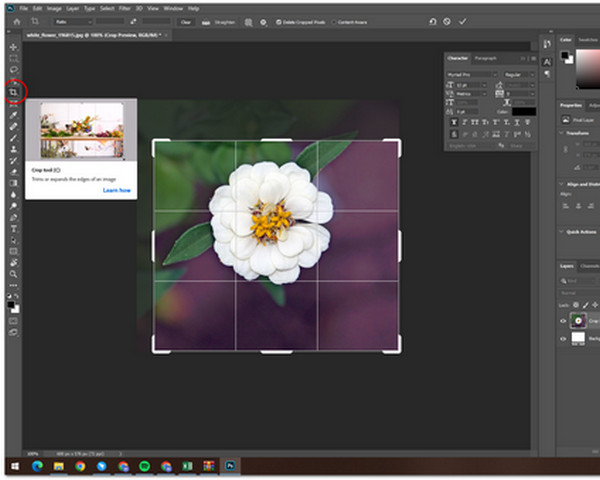Toggle Underline in Character panel
This screenshot has height=480, width=600.
point(517,122)
